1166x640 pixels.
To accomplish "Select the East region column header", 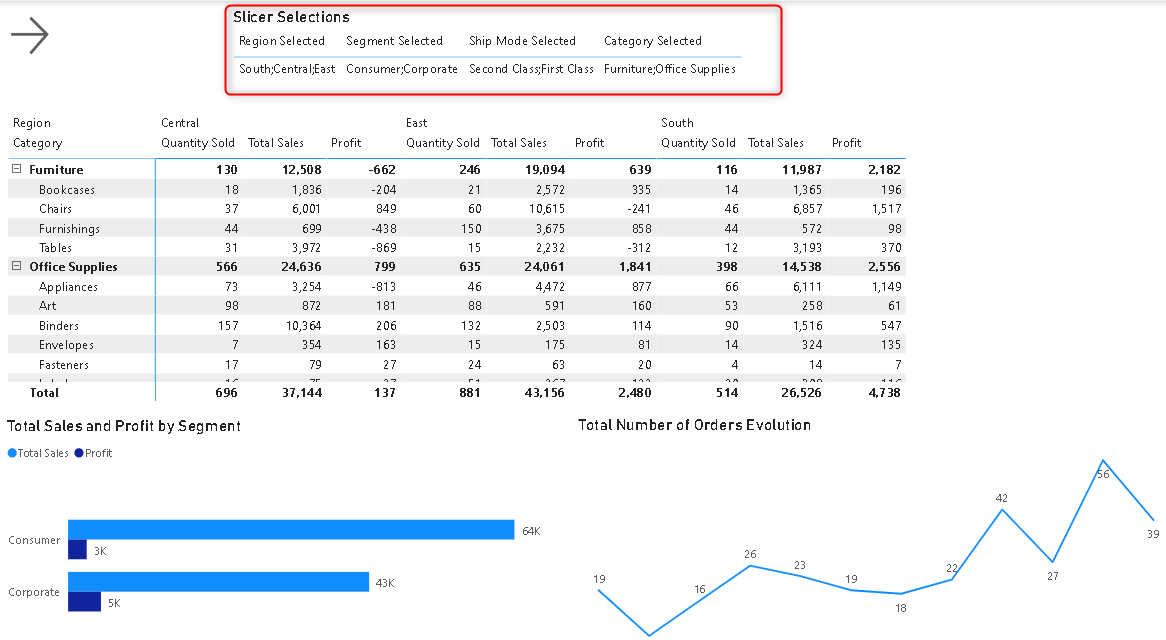I will [x=416, y=123].
